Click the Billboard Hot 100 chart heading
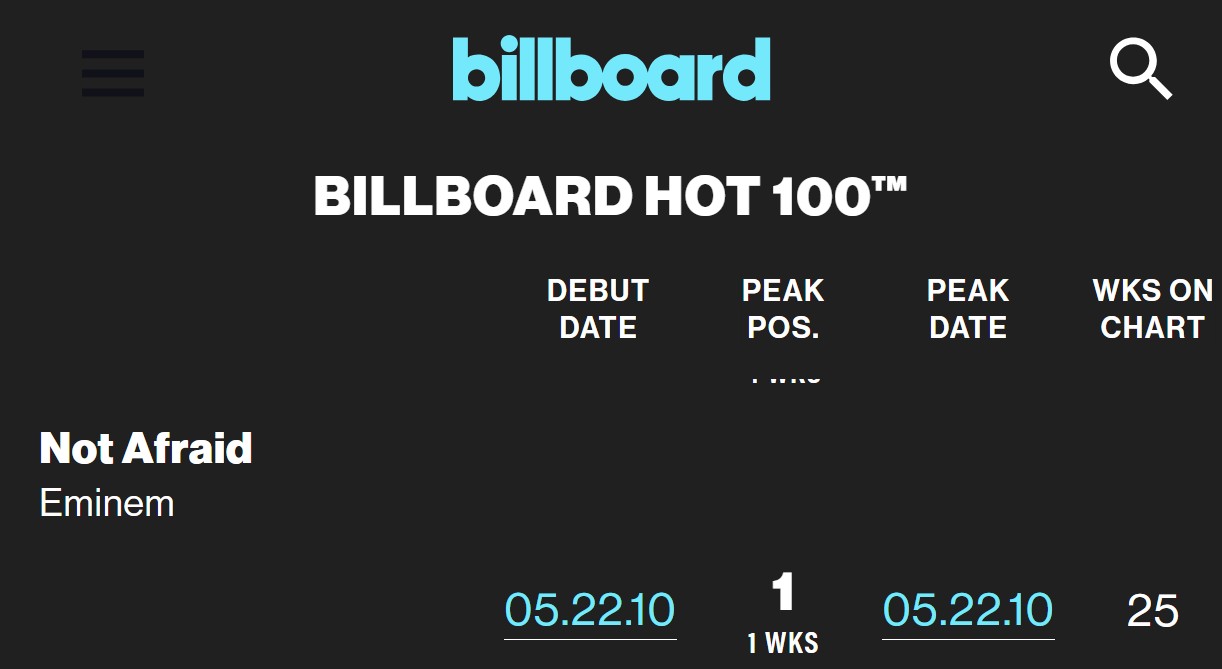 coord(610,196)
